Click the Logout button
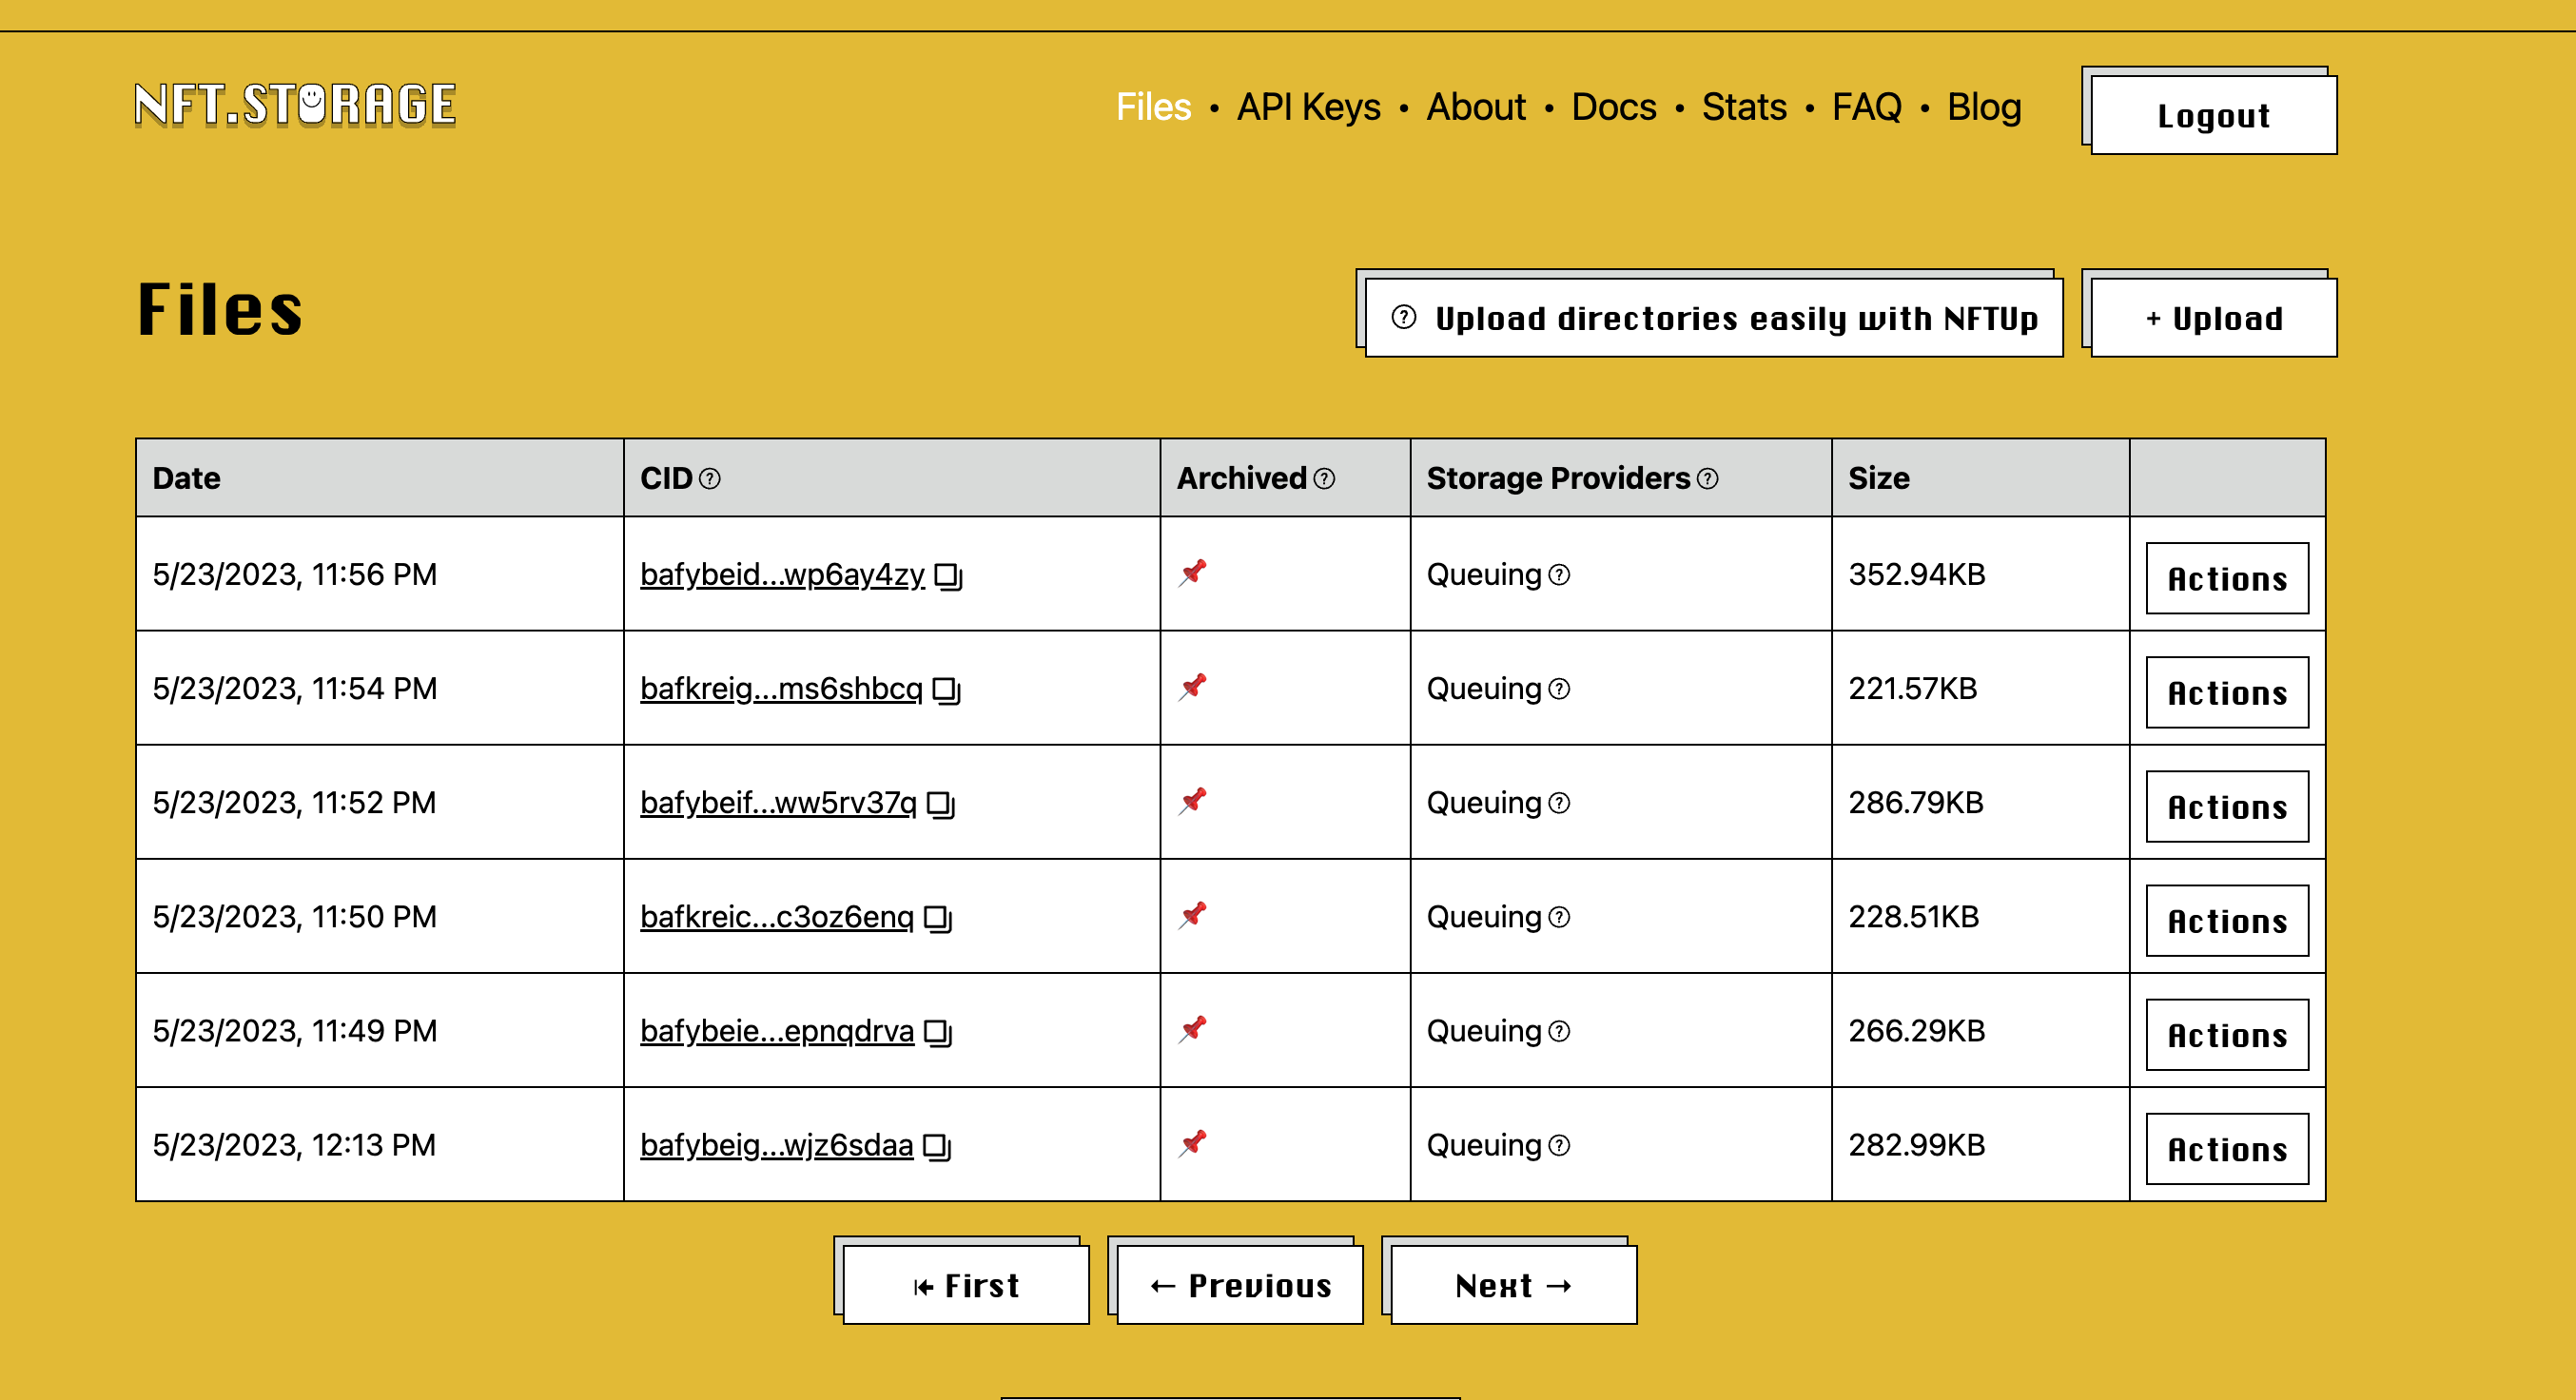 (x=2214, y=115)
